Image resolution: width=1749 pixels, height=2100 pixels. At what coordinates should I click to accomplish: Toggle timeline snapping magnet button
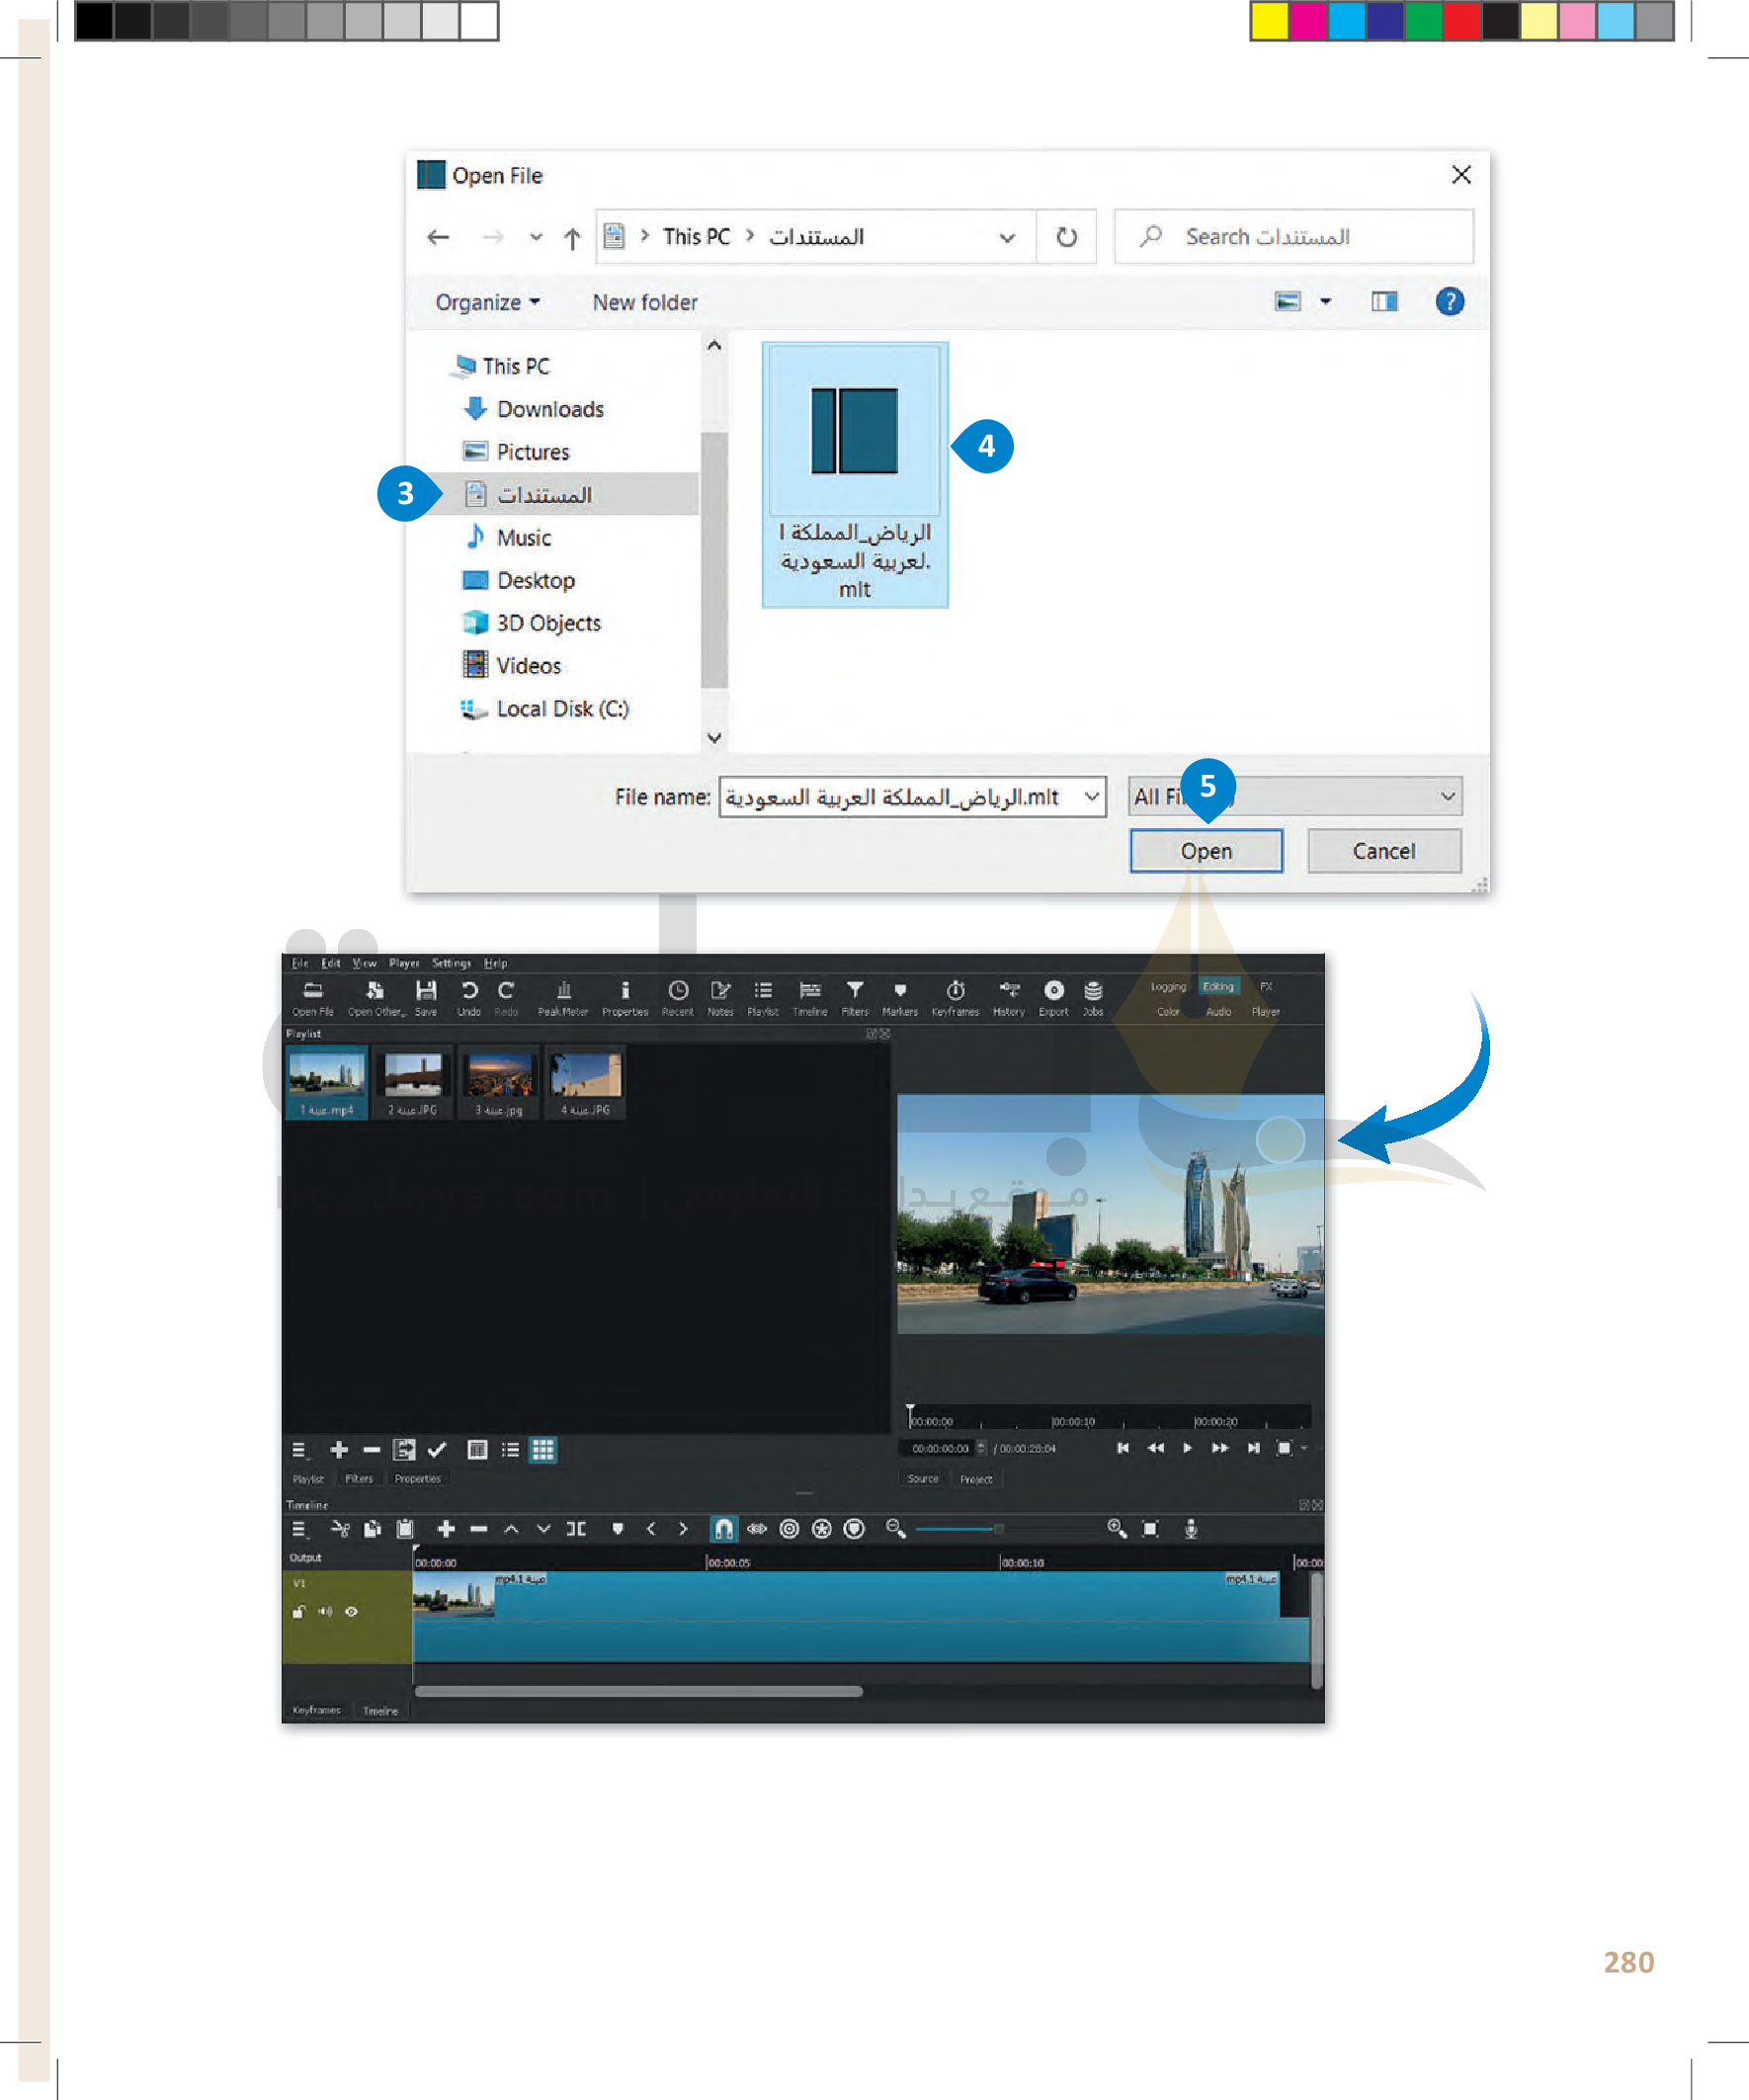[x=723, y=1529]
